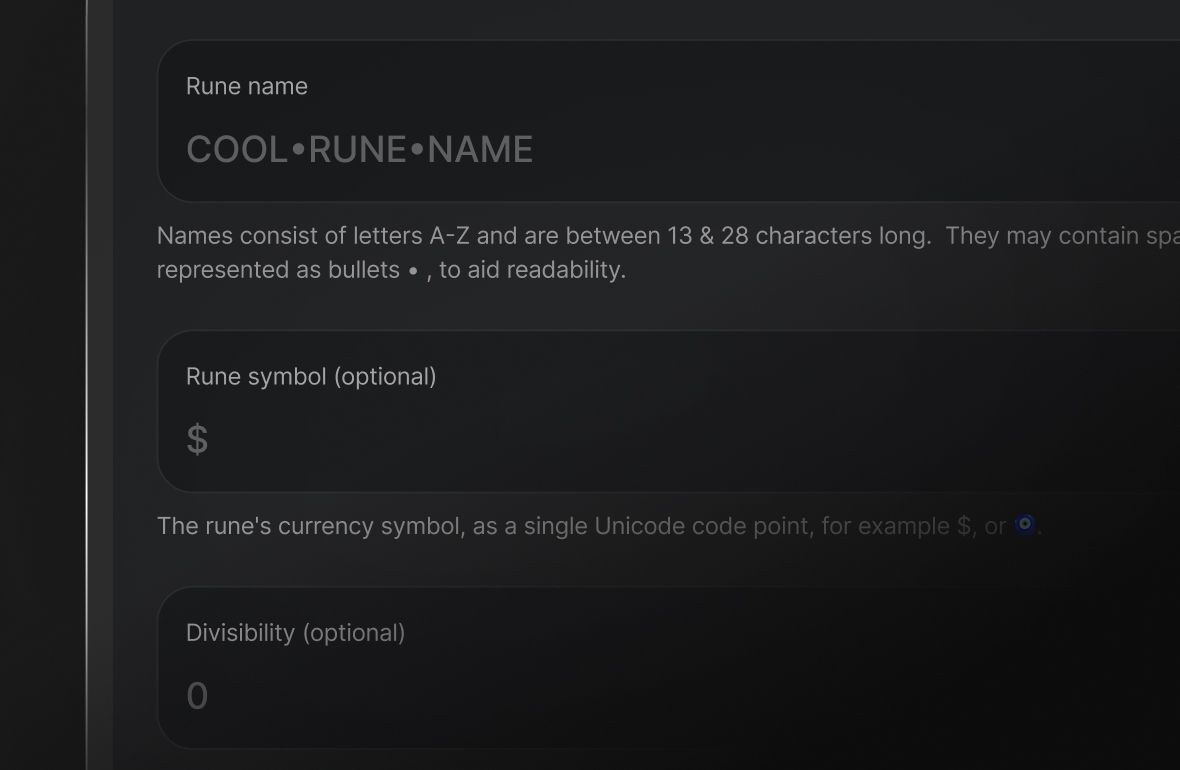Image resolution: width=1180 pixels, height=770 pixels.
Task: Click the "Divisibility (optional)" label
Action: tap(295, 633)
